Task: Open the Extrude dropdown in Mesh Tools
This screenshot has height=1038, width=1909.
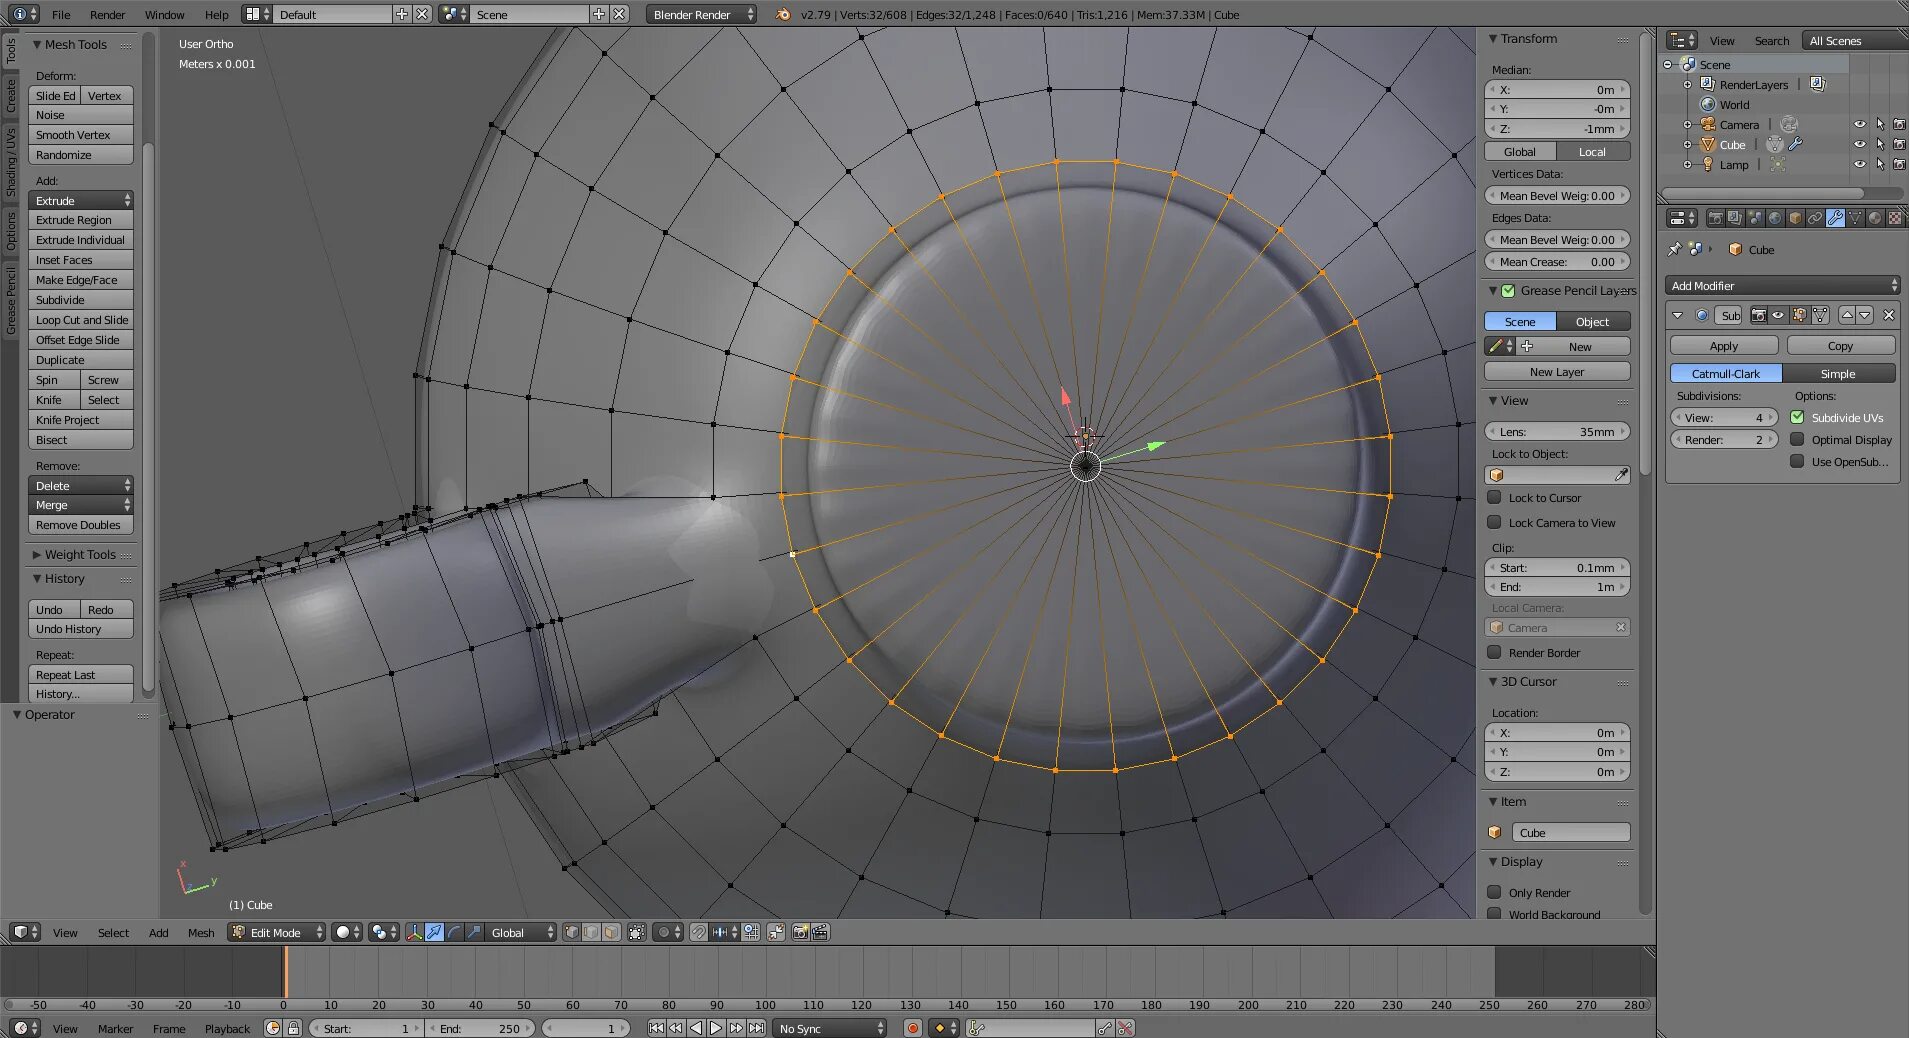Action: pyautogui.click(x=81, y=200)
